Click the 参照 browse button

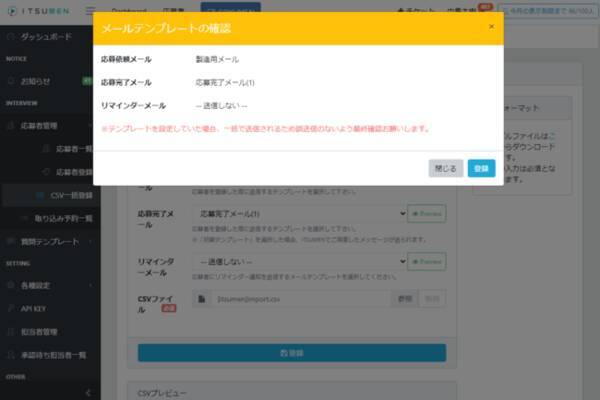405,299
